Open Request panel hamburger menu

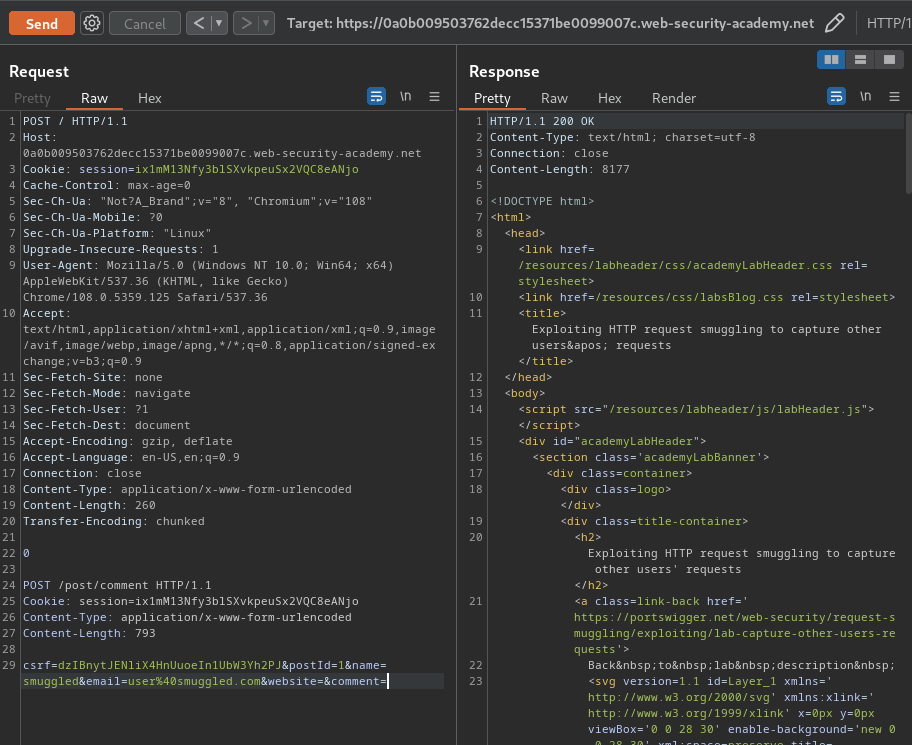click(434, 97)
